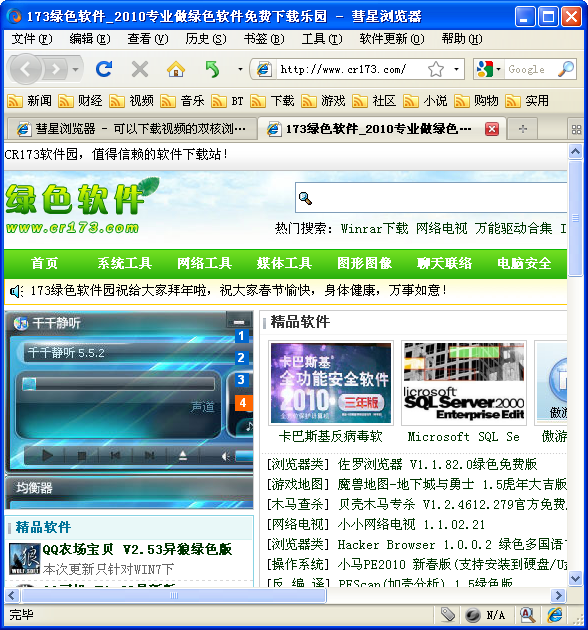Open the SQL Server 2000 thumbnail
The image size is (588, 630).
click(x=464, y=383)
